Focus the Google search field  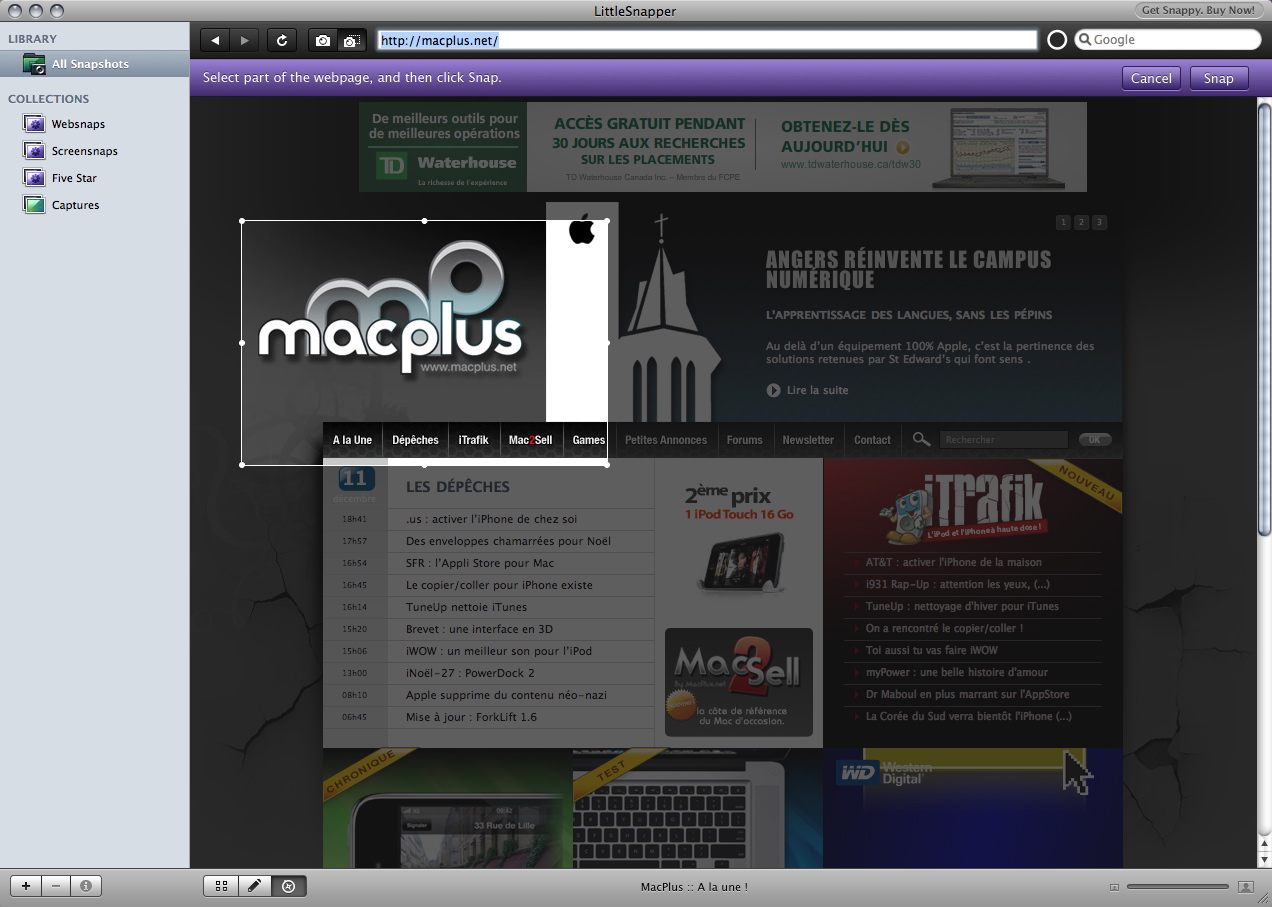coord(1168,40)
